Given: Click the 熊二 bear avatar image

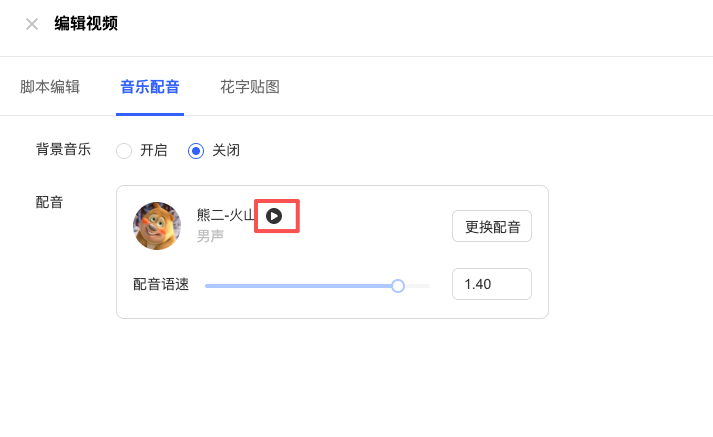Looking at the screenshot, I should (x=157, y=226).
